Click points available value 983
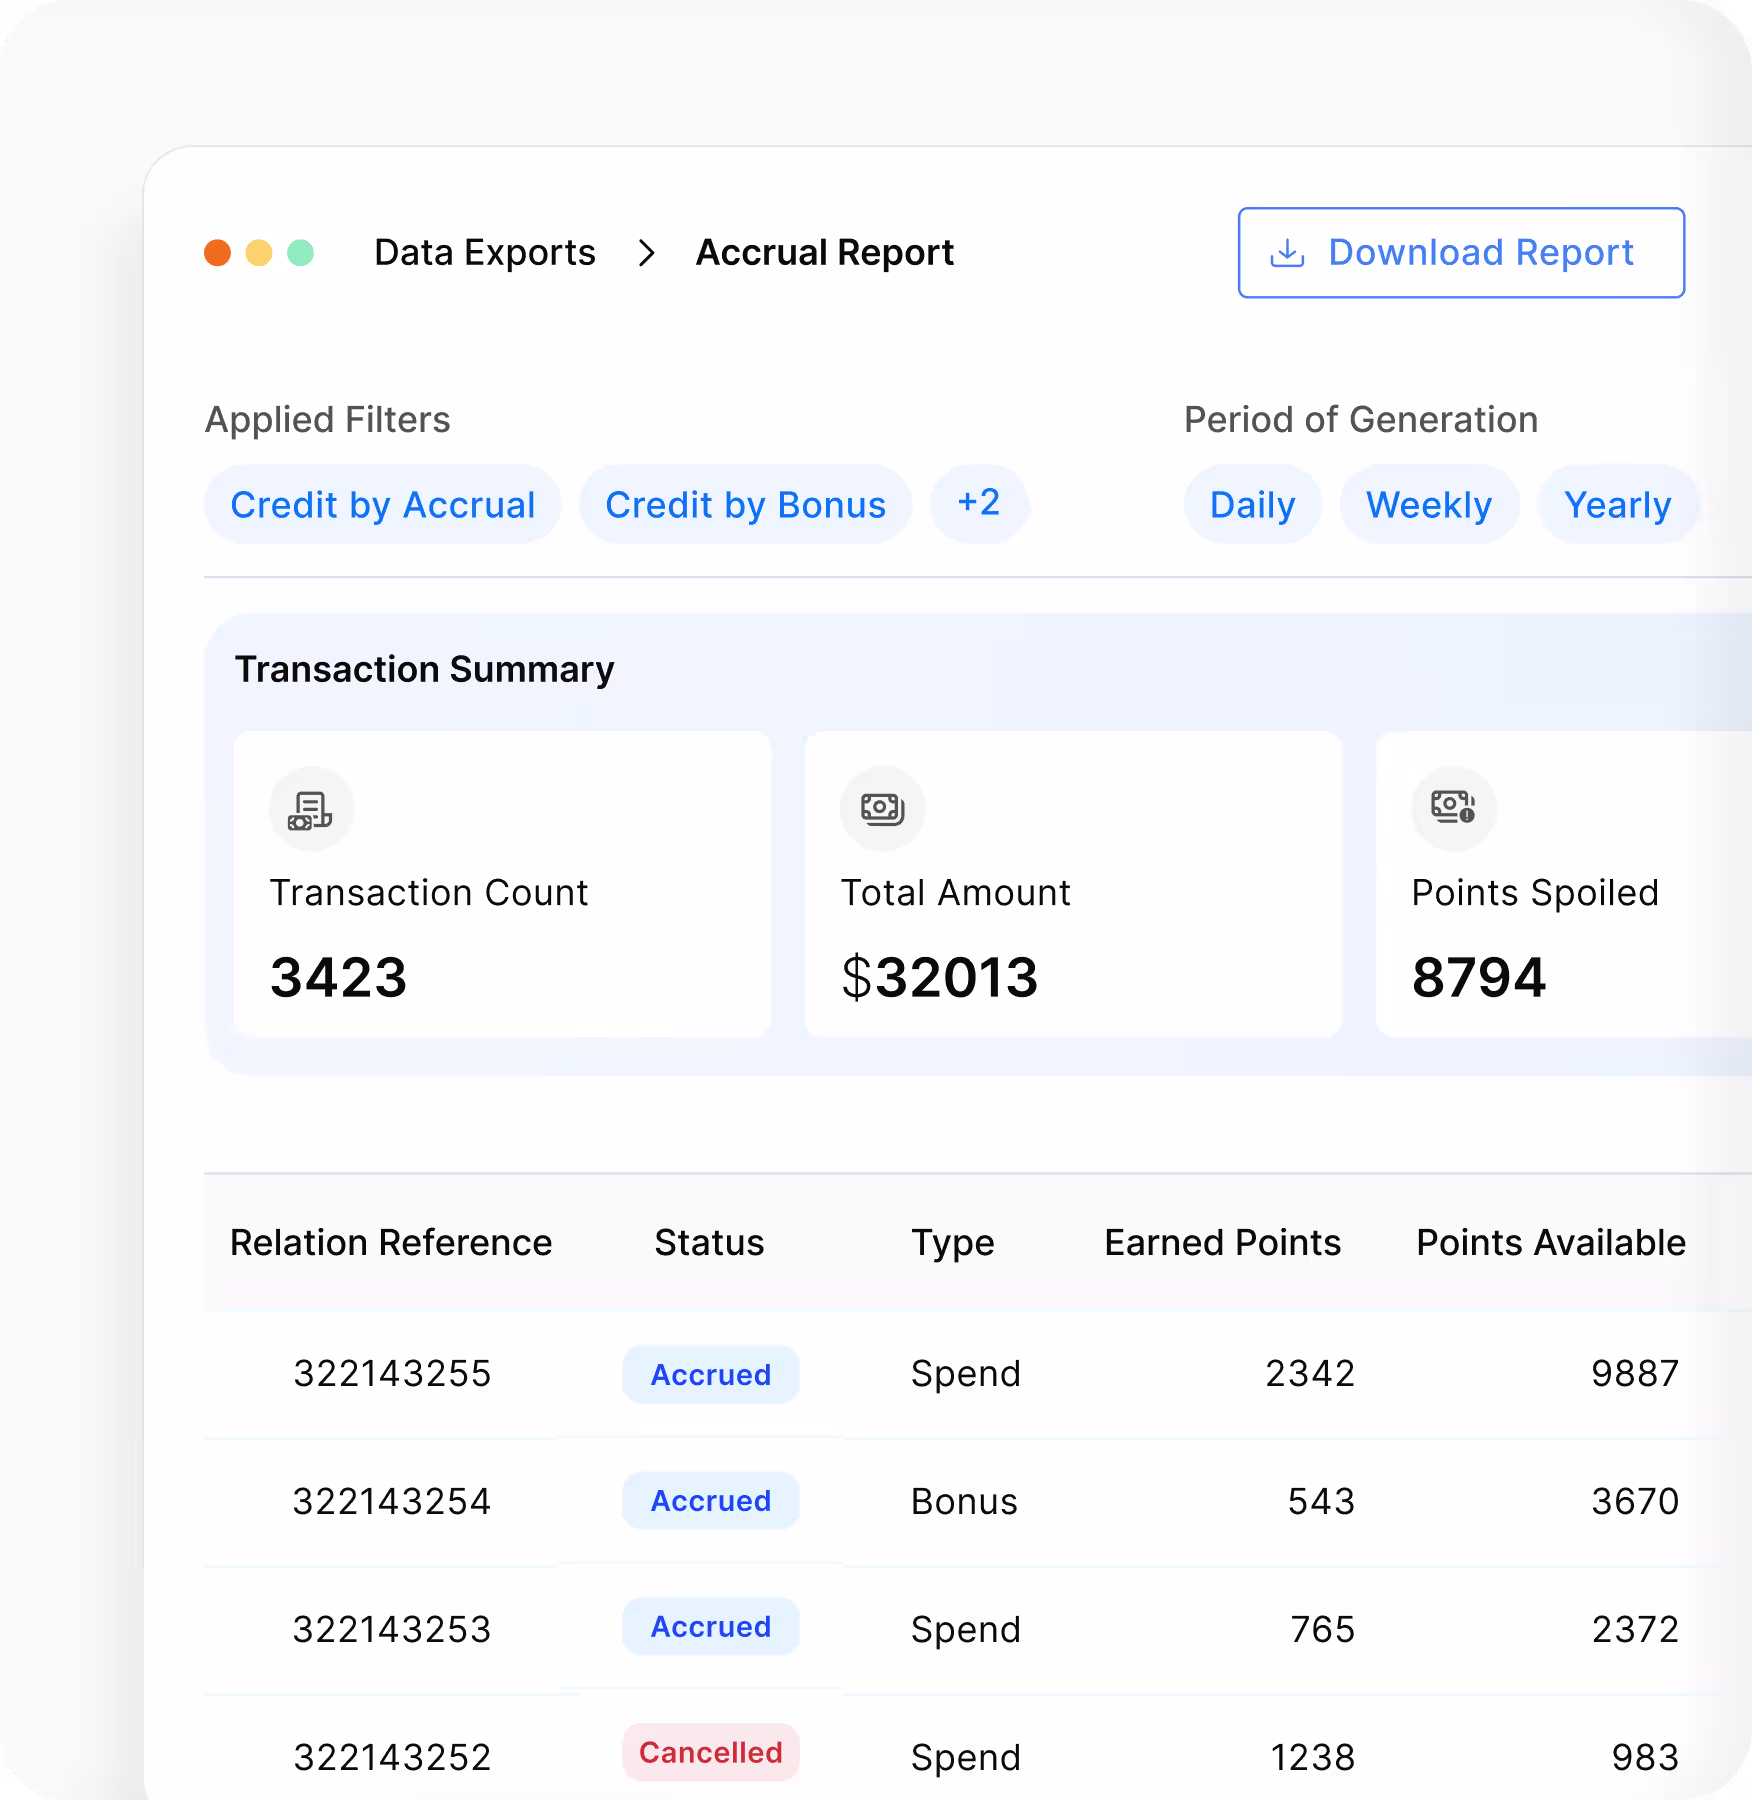 coord(1646,1758)
